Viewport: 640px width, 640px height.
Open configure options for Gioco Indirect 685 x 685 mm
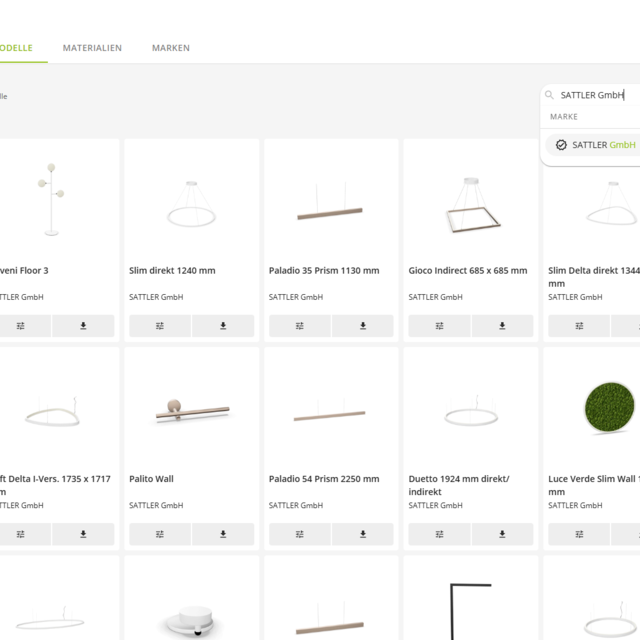(439, 326)
